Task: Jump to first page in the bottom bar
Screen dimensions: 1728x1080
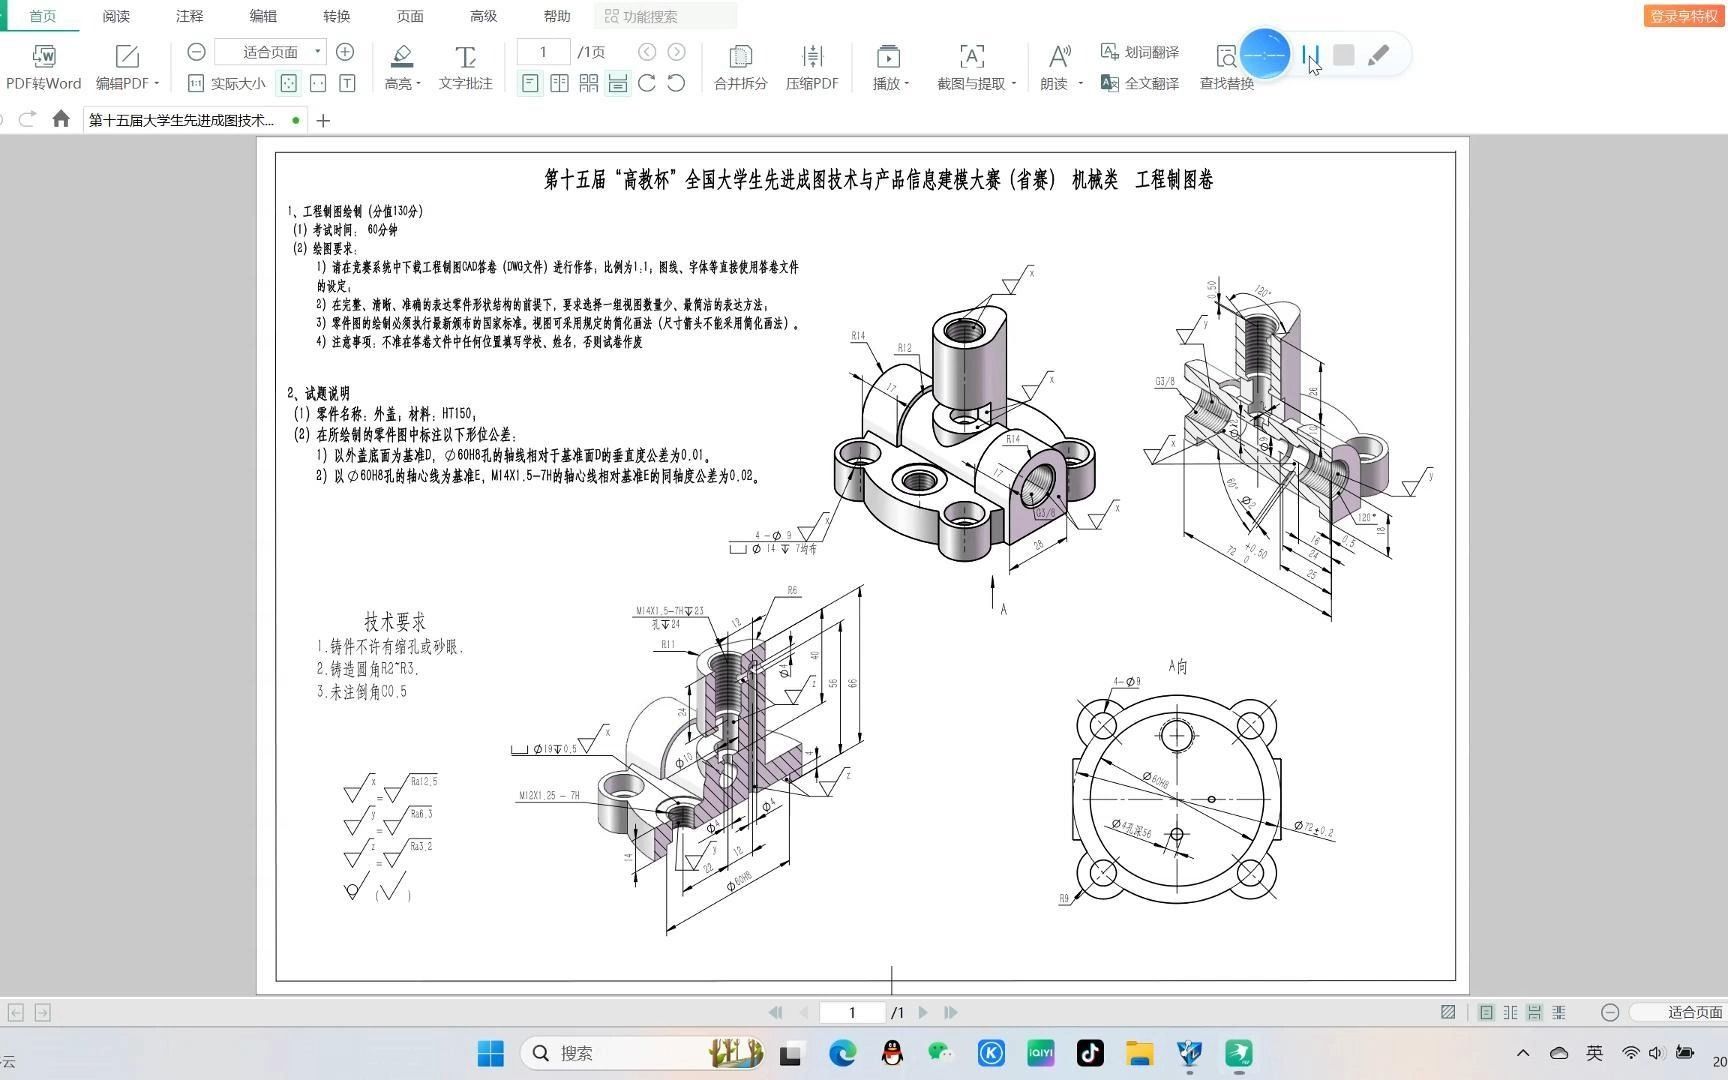Action: pos(775,1013)
